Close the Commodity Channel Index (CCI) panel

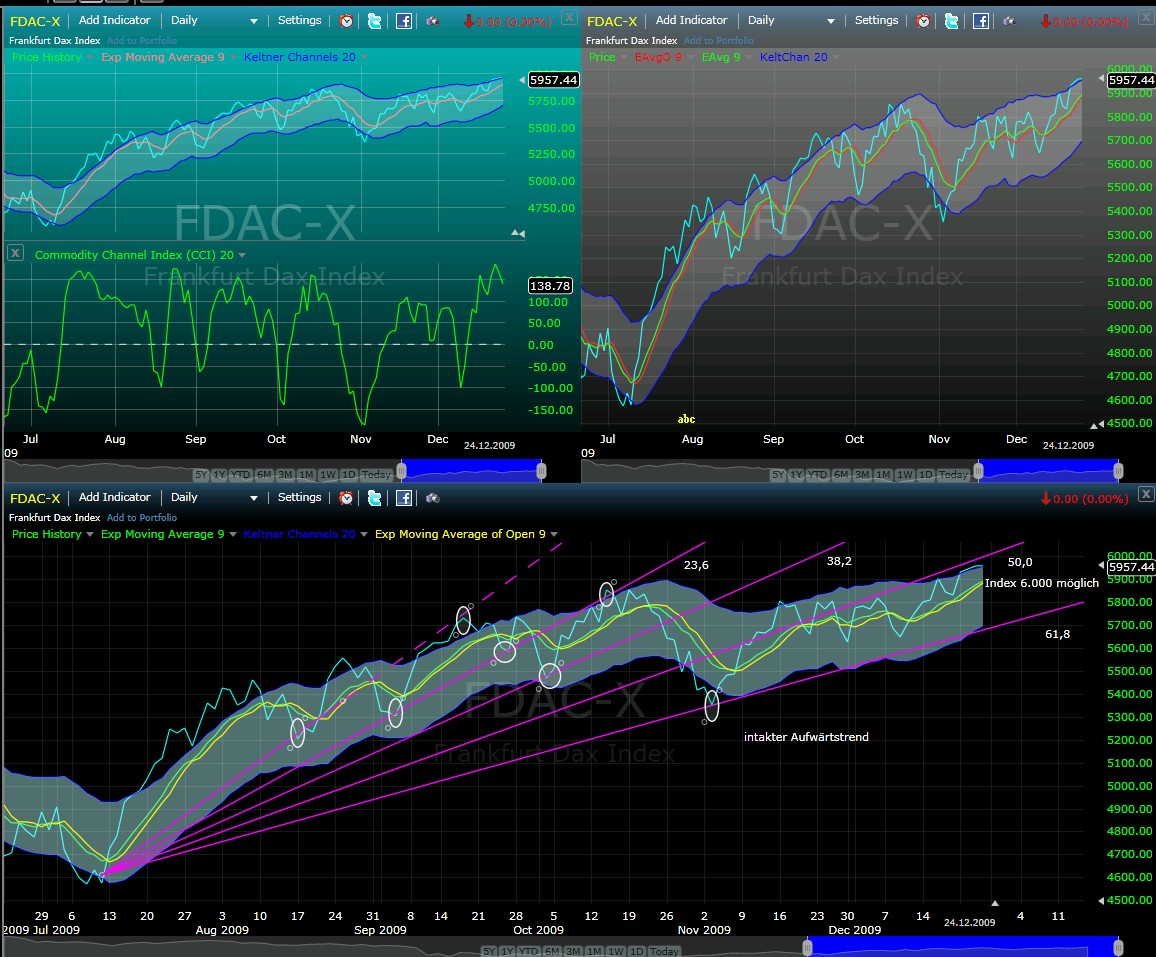[15, 253]
